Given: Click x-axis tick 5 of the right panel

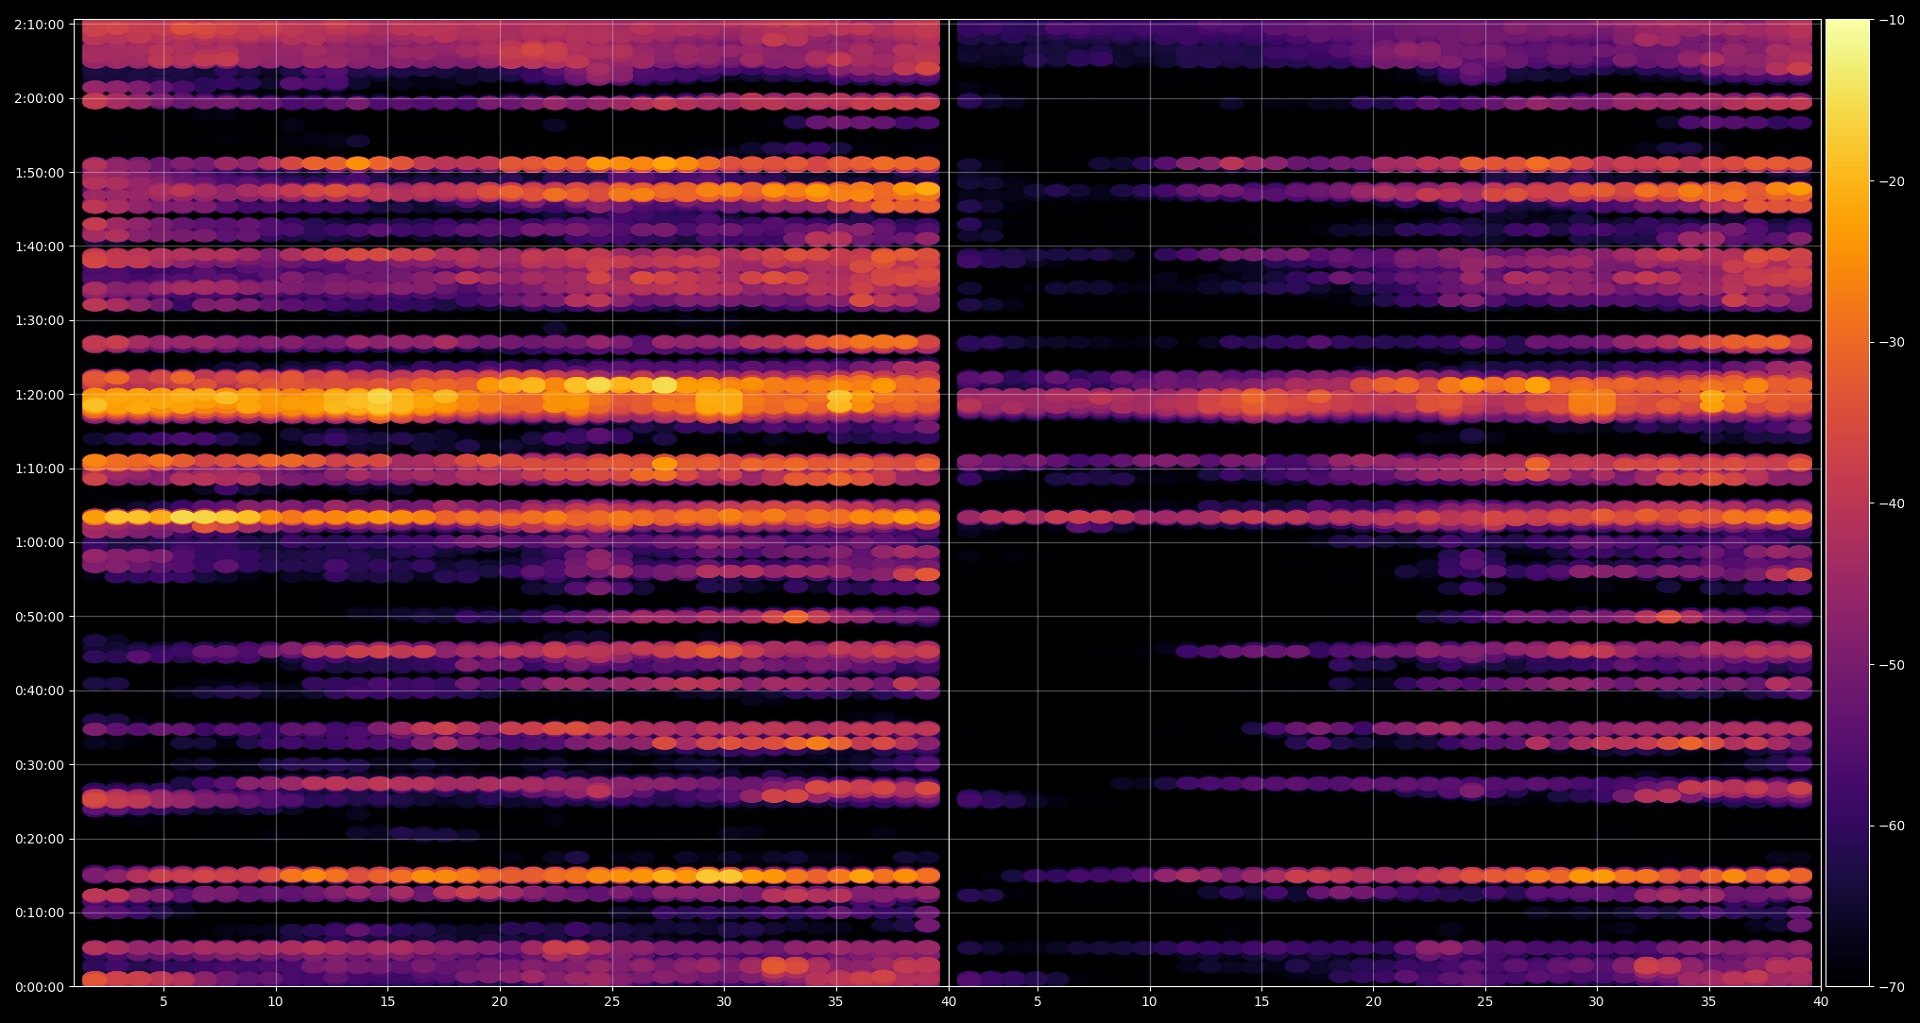Looking at the screenshot, I should click(x=1038, y=1001).
